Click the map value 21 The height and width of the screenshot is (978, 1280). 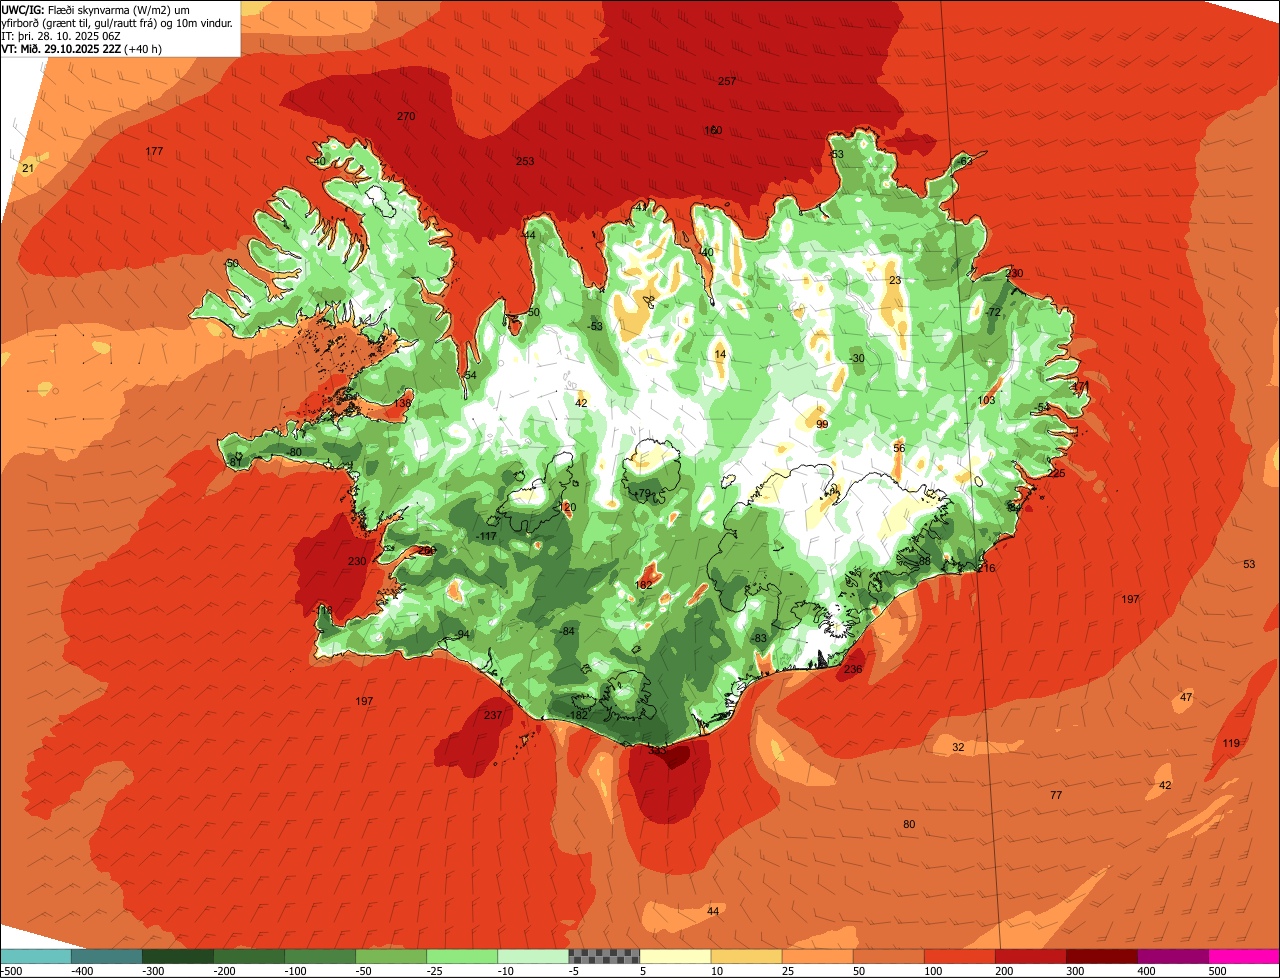click(x=28, y=167)
